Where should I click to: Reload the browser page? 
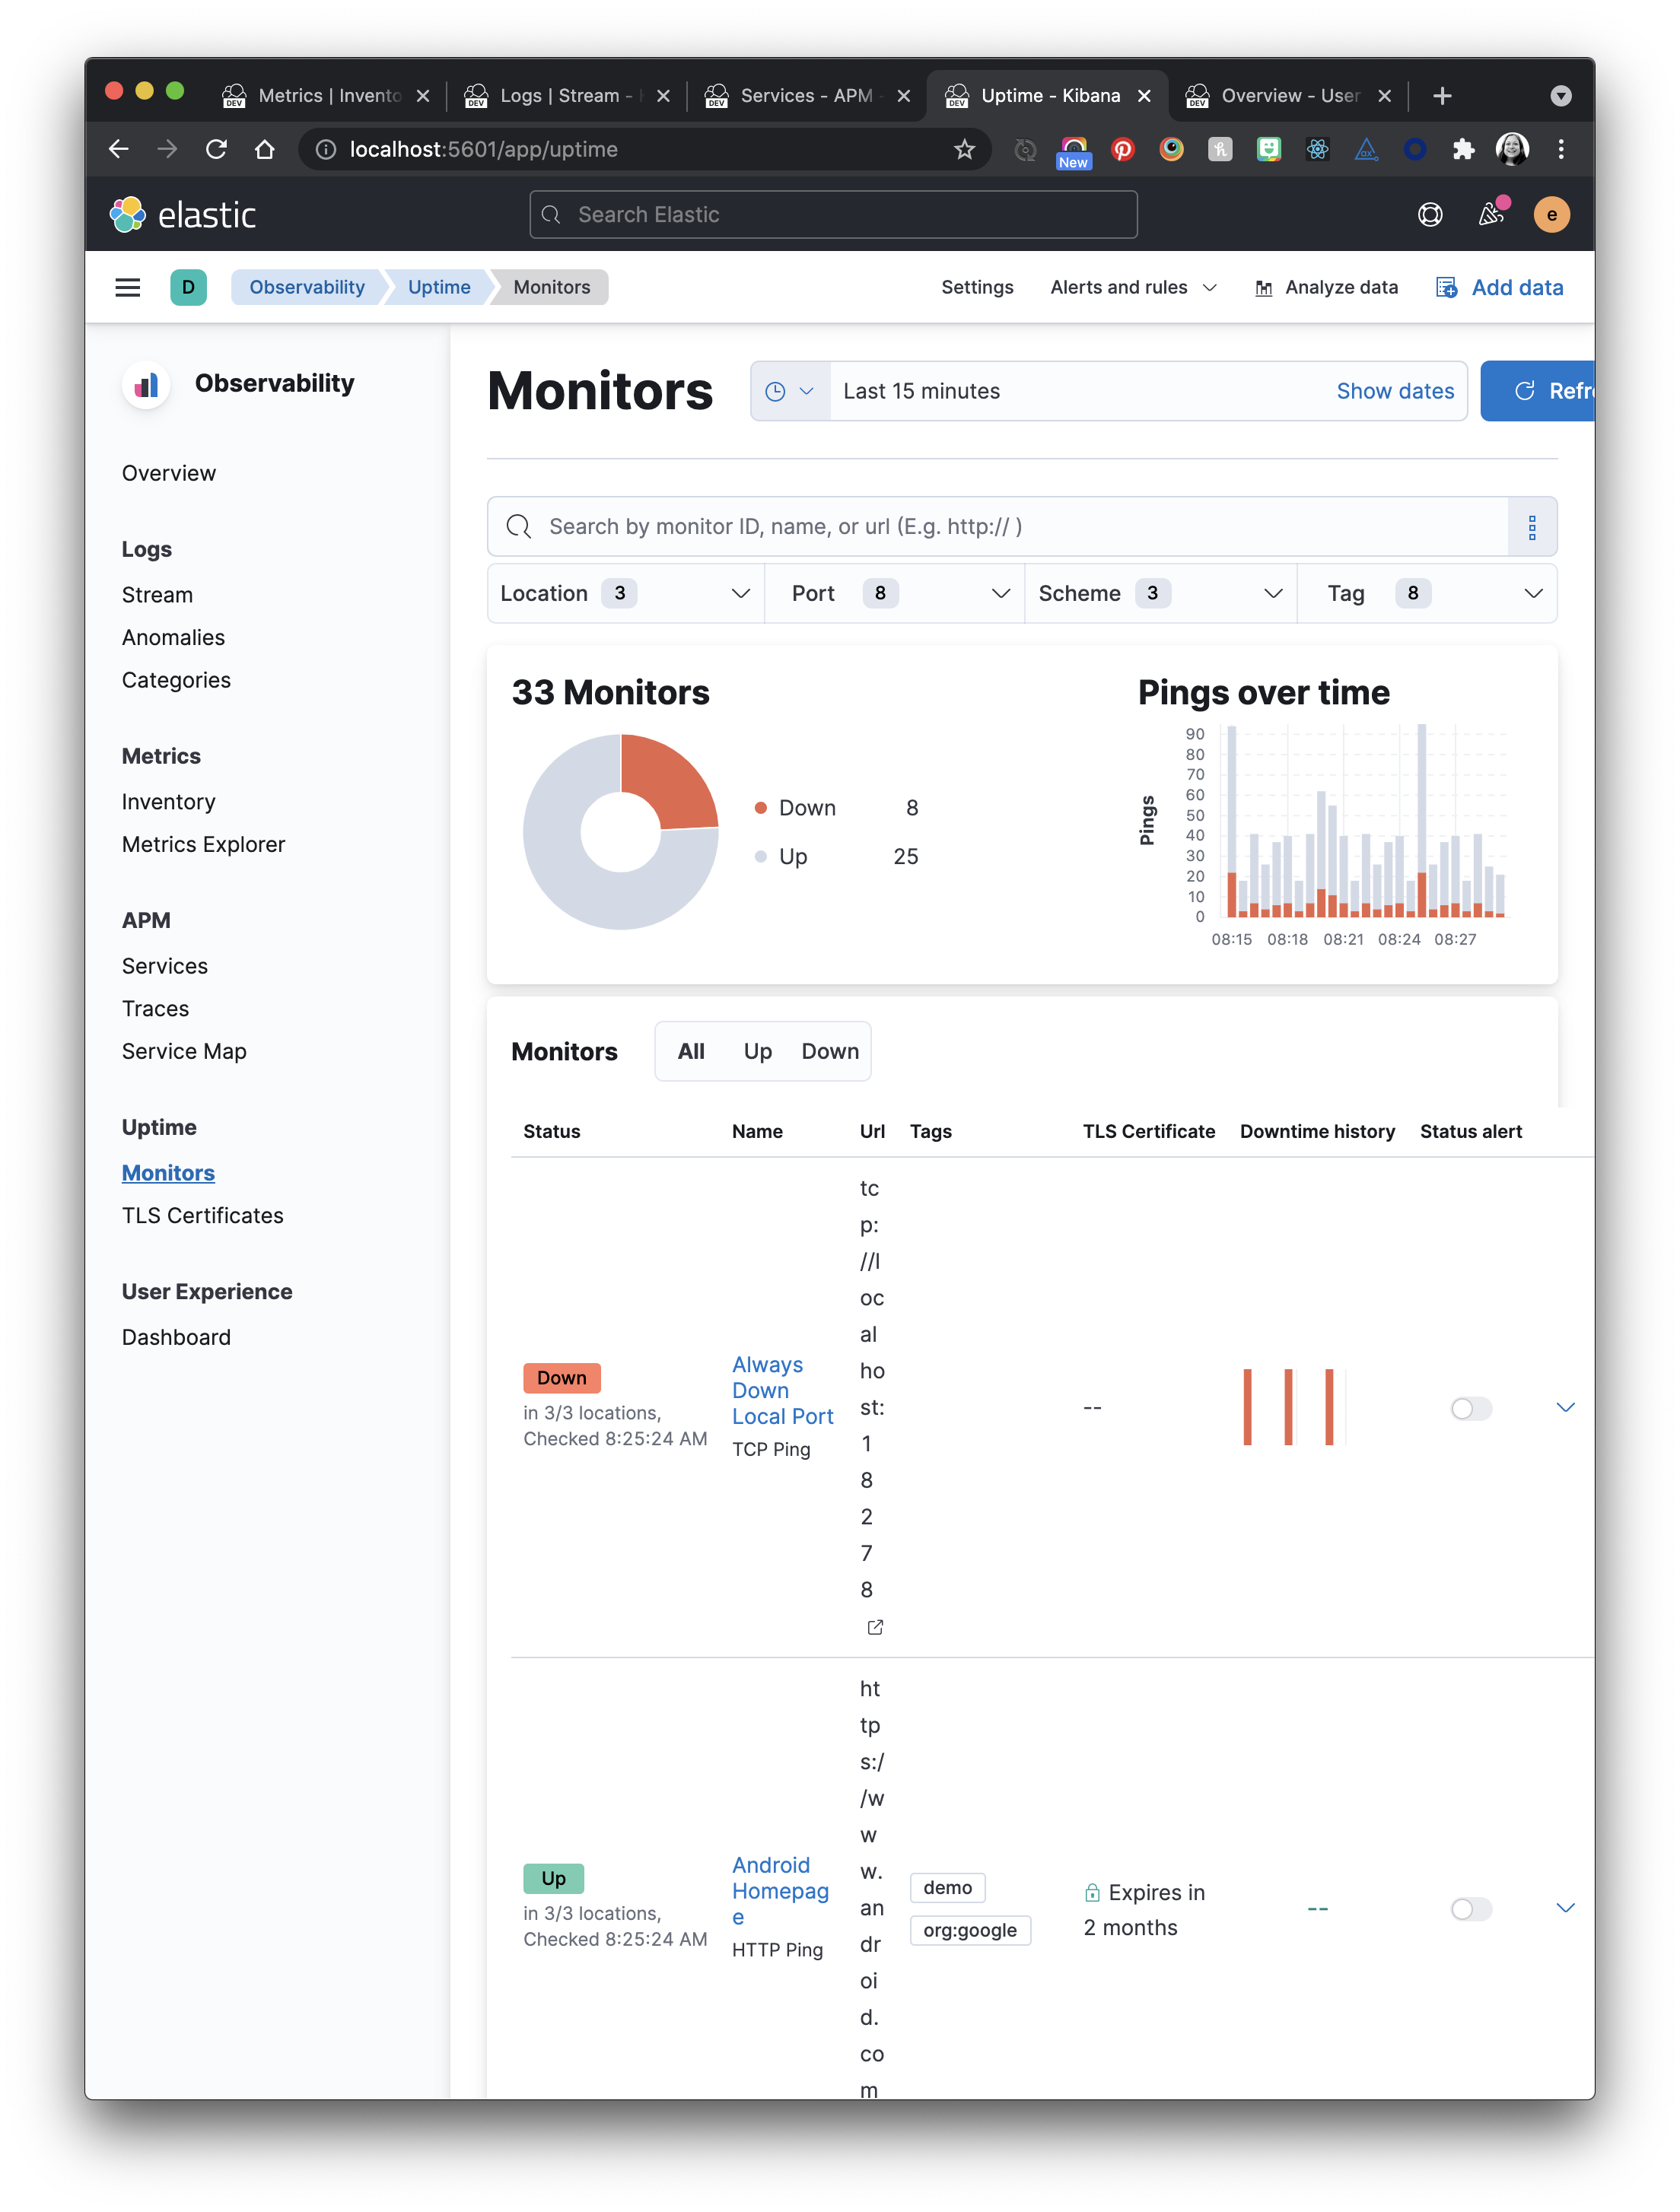click(216, 149)
